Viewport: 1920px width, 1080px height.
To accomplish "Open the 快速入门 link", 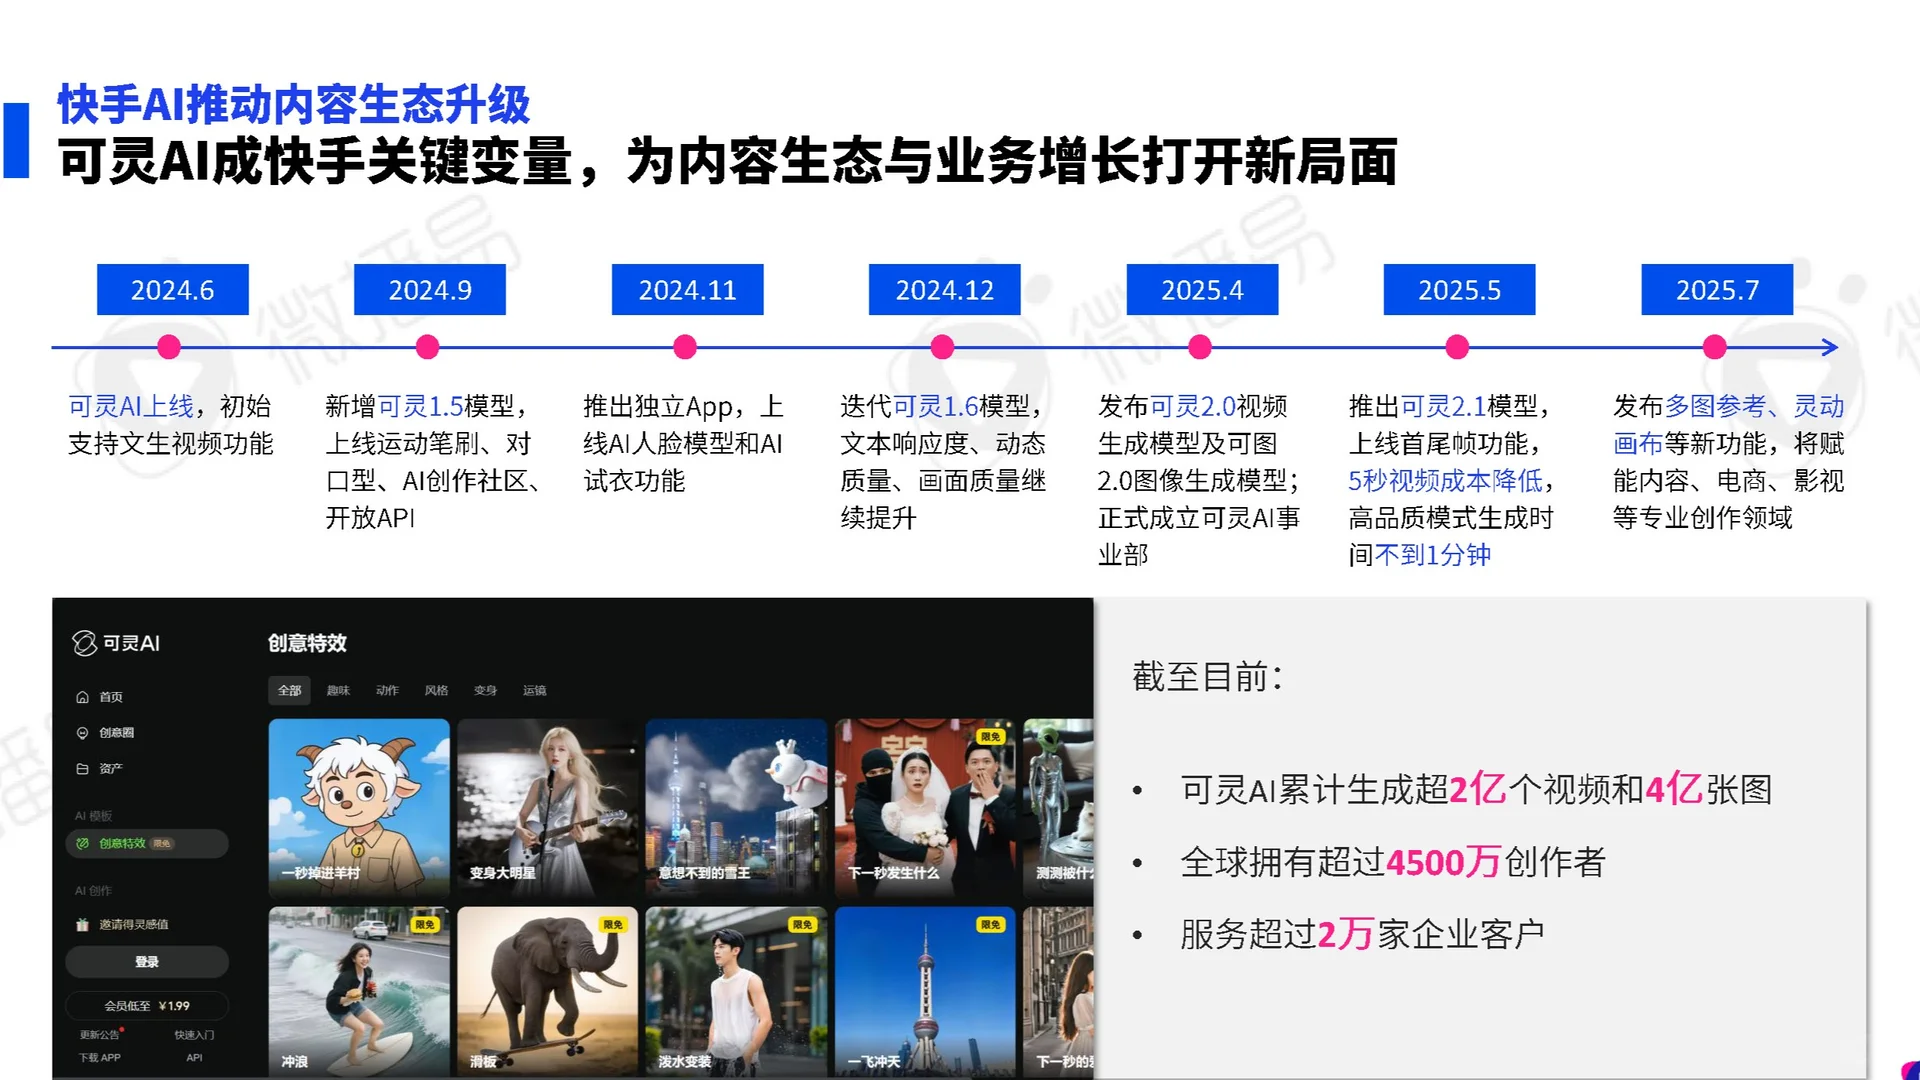I will (194, 1035).
